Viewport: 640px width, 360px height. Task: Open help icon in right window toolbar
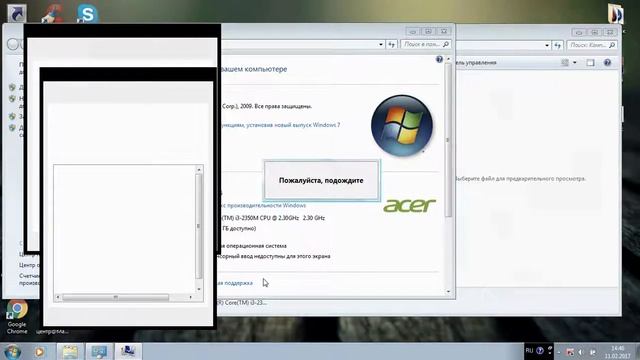pyautogui.click(x=607, y=62)
